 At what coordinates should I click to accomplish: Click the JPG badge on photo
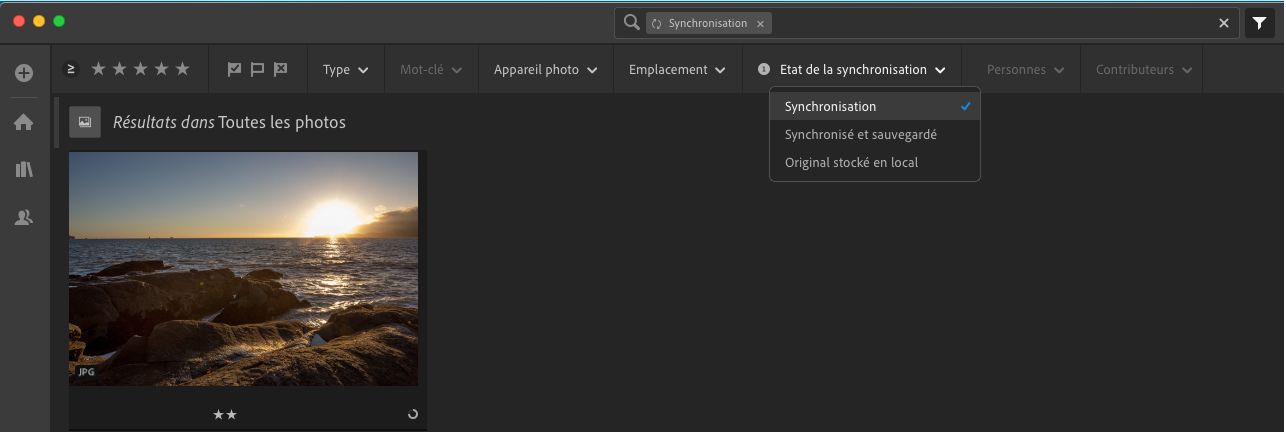[86, 371]
